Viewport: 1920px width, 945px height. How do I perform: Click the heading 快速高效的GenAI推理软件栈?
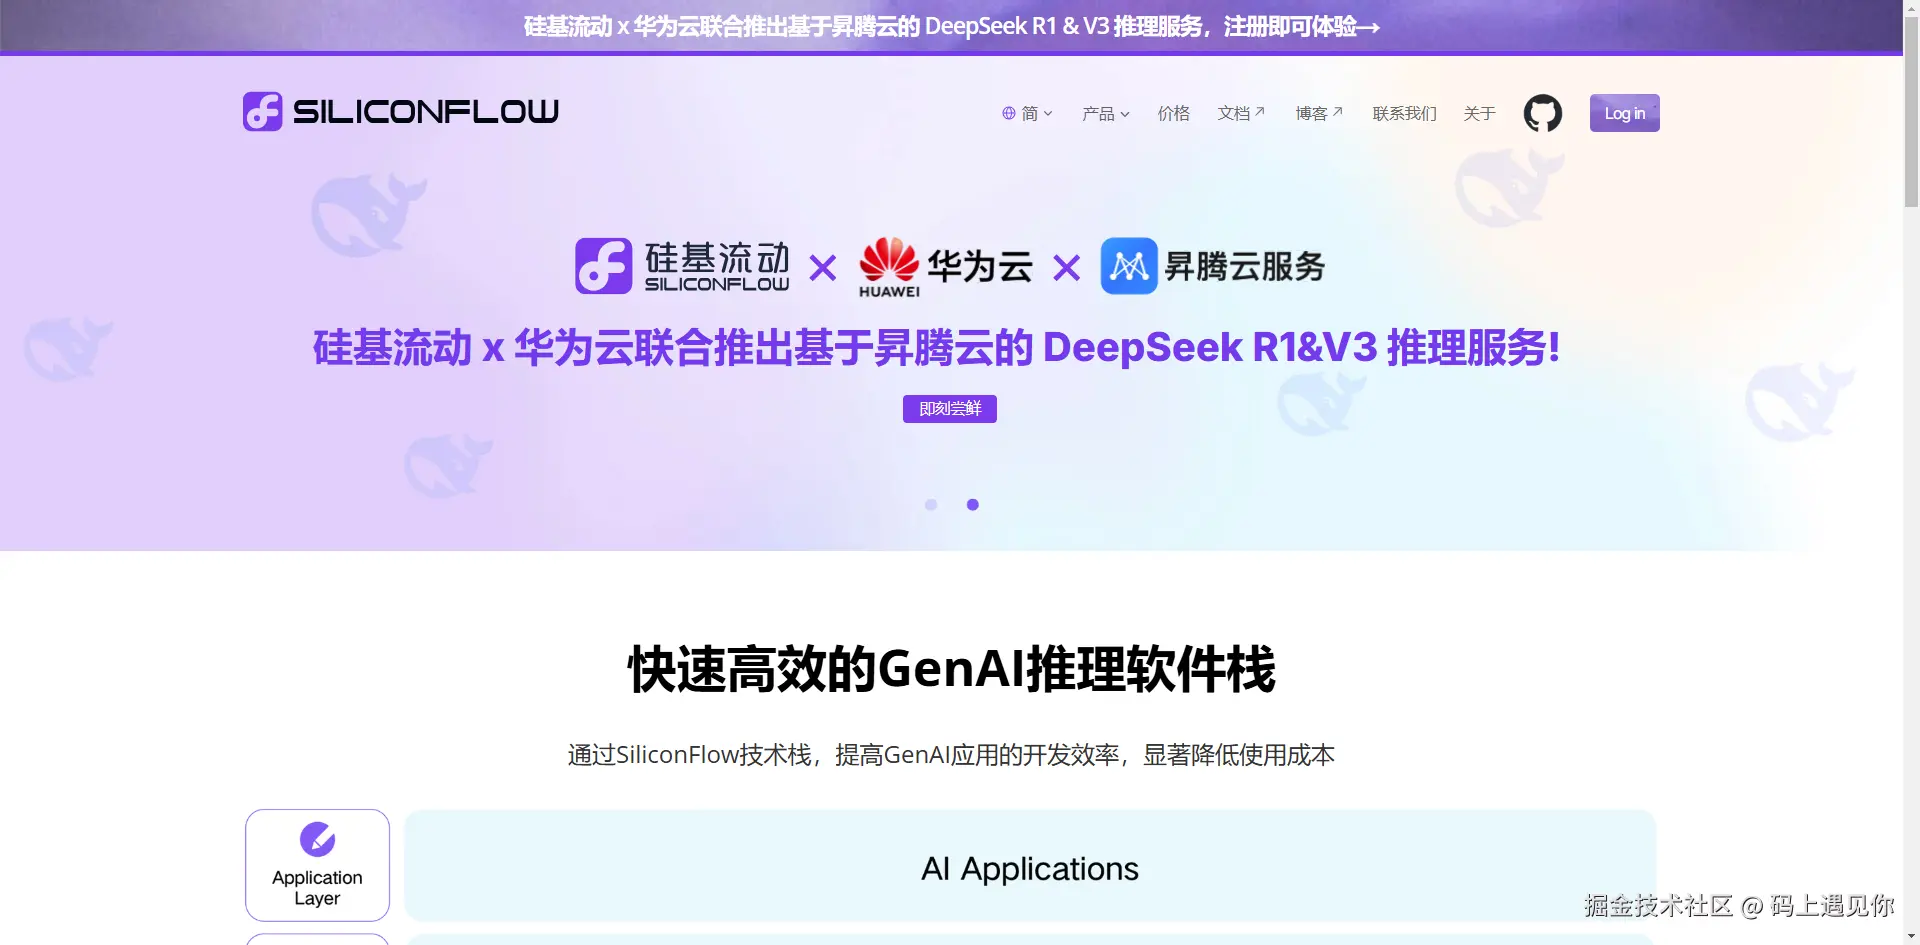point(951,669)
